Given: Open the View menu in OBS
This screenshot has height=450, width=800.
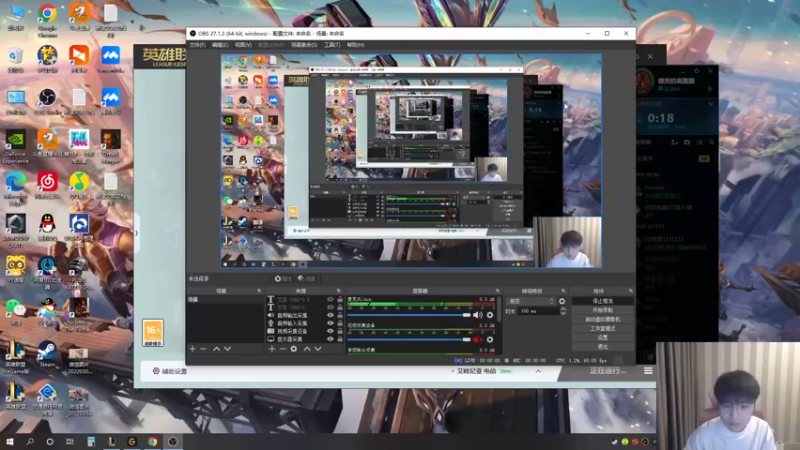Looking at the screenshot, I should pyautogui.click(x=243, y=45).
